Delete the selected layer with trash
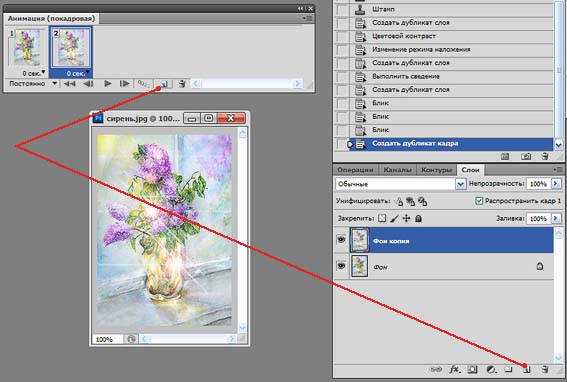This screenshot has height=382, width=567. pyautogui.click(x=545, y=369)
